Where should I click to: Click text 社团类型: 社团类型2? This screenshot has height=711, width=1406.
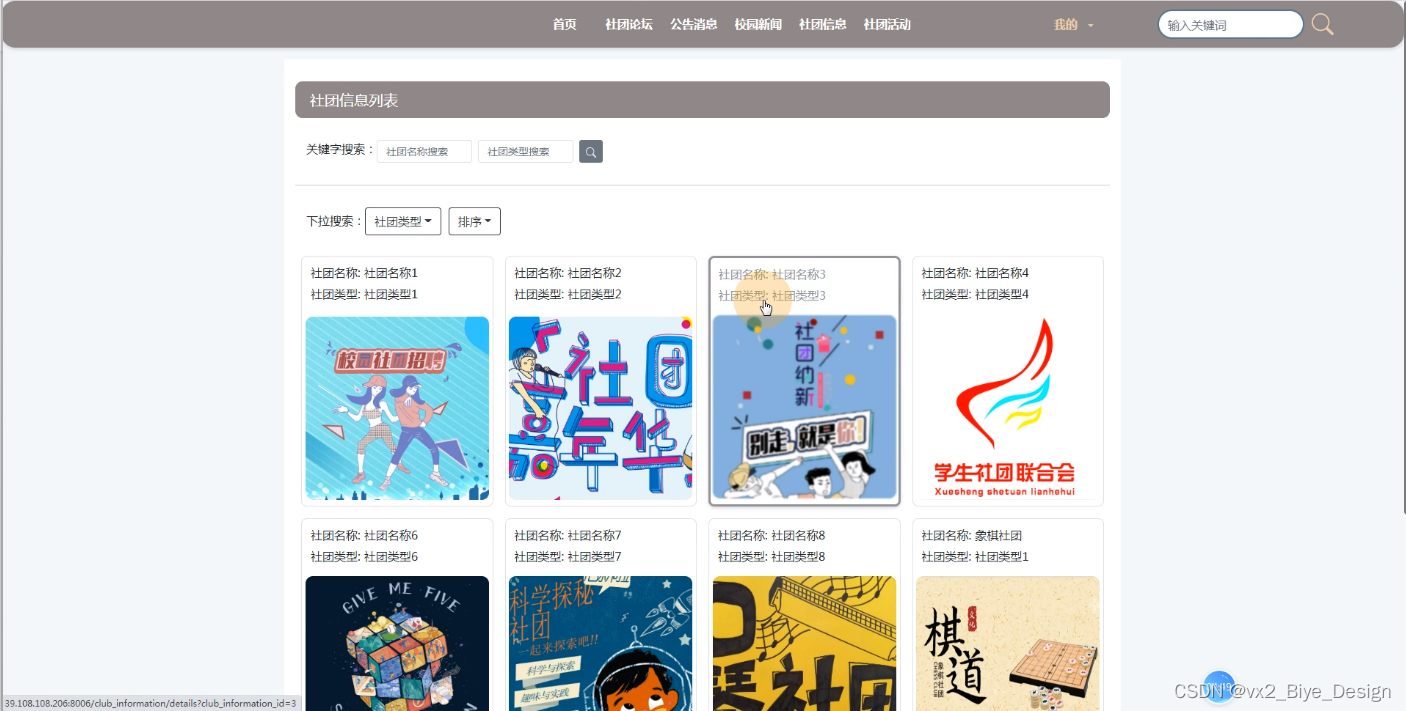[x=568, y=294]
